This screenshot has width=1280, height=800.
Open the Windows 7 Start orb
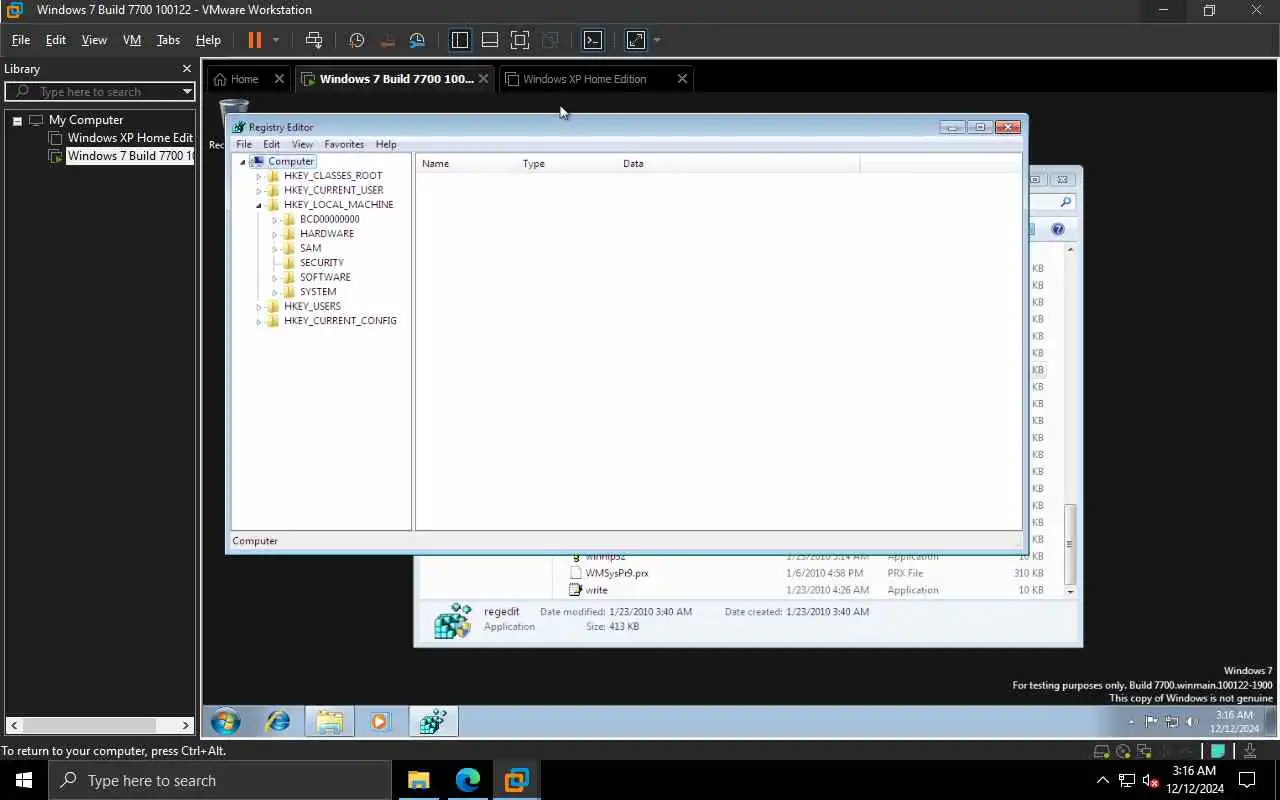click(x=226, y=721)
